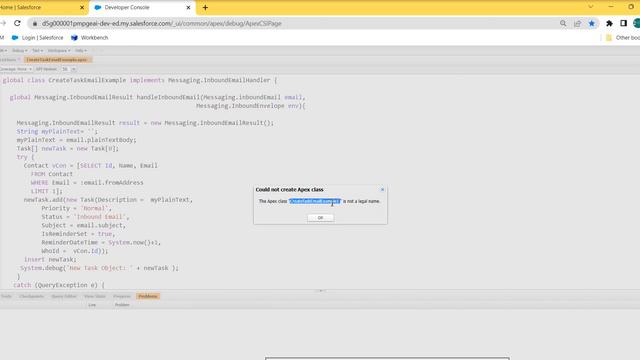Open the browser Extensions puzzle icon
This screenshot has width=640, height=360.
[x=609, y=24]
